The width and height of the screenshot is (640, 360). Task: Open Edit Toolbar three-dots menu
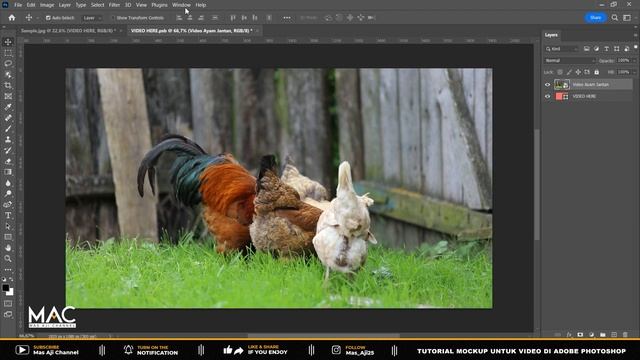(8, 270)
